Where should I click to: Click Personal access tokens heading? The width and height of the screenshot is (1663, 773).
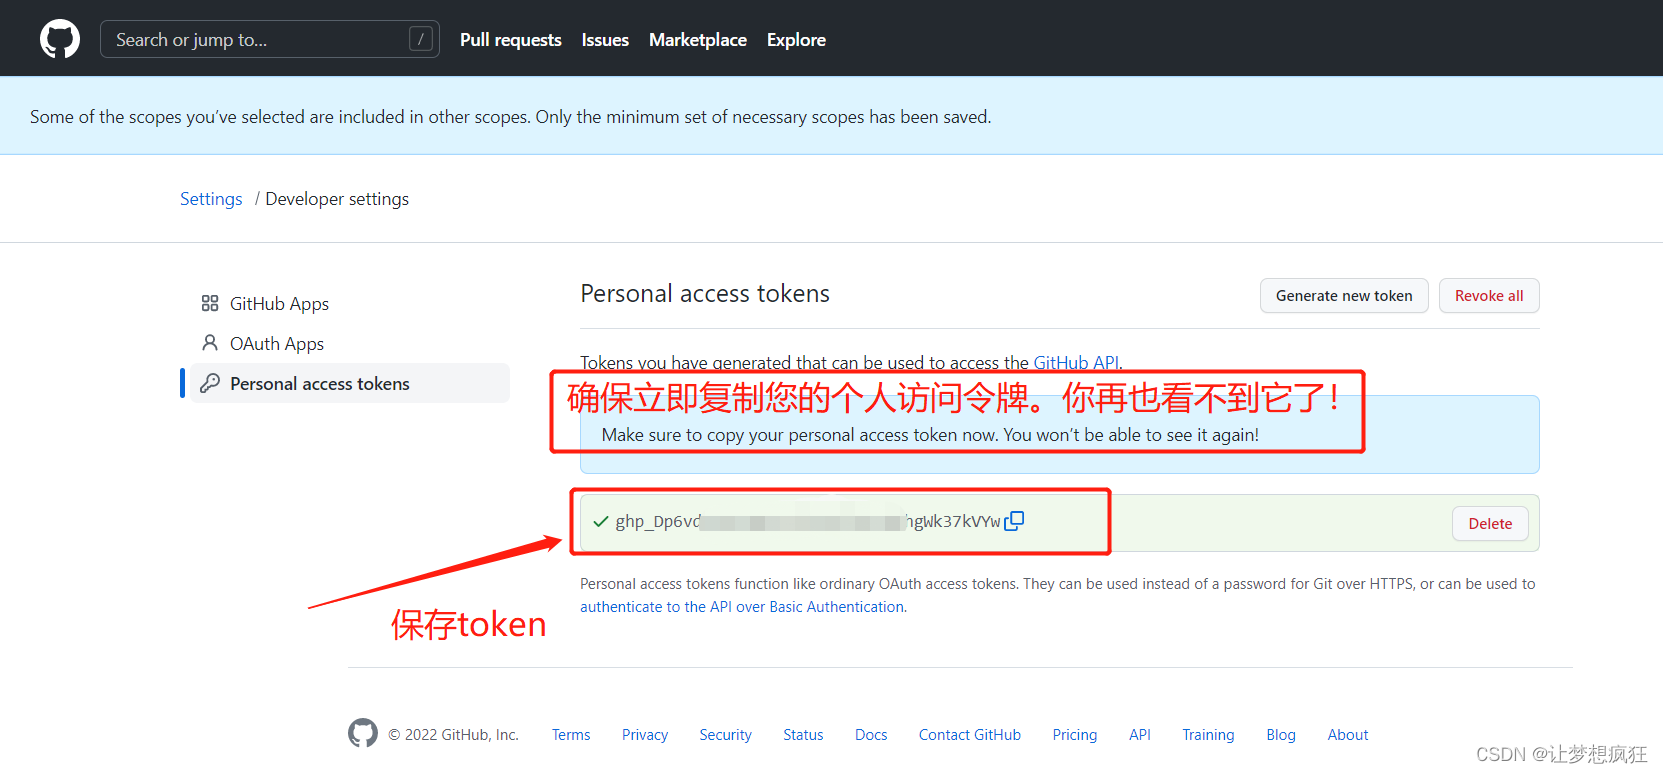coord(705,294)
